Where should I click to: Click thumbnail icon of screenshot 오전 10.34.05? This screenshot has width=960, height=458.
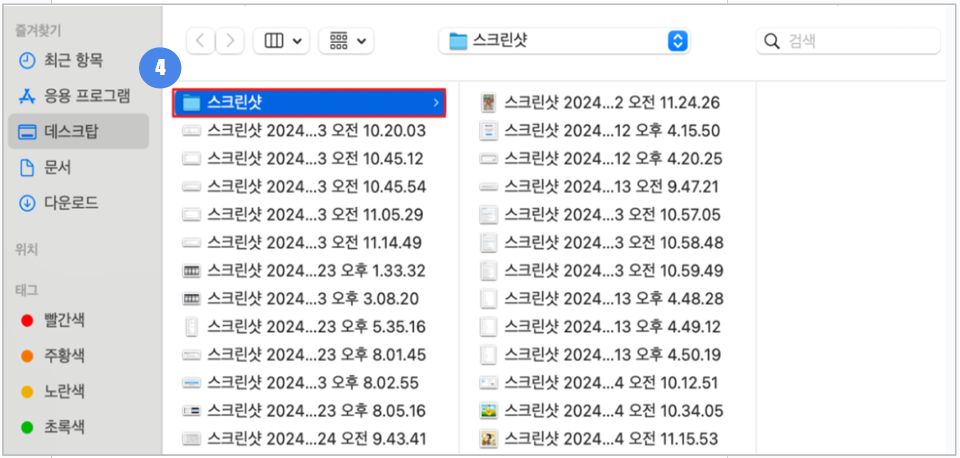(x=488, y=410)
